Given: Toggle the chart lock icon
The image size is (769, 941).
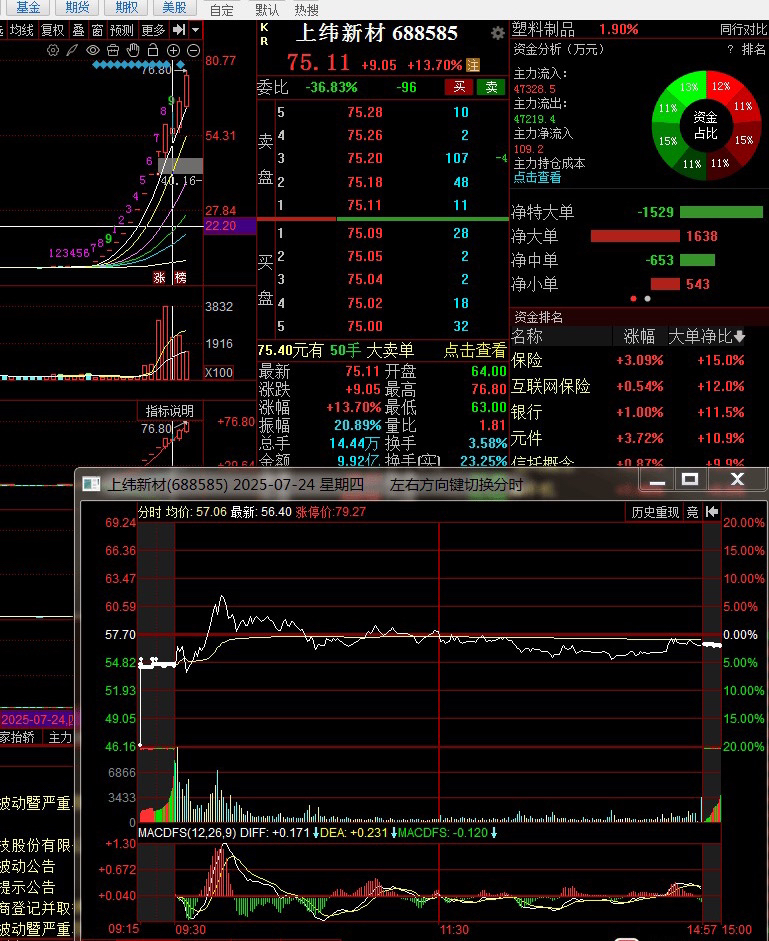Looking at the screenshot, I should [x=153, y=50].
